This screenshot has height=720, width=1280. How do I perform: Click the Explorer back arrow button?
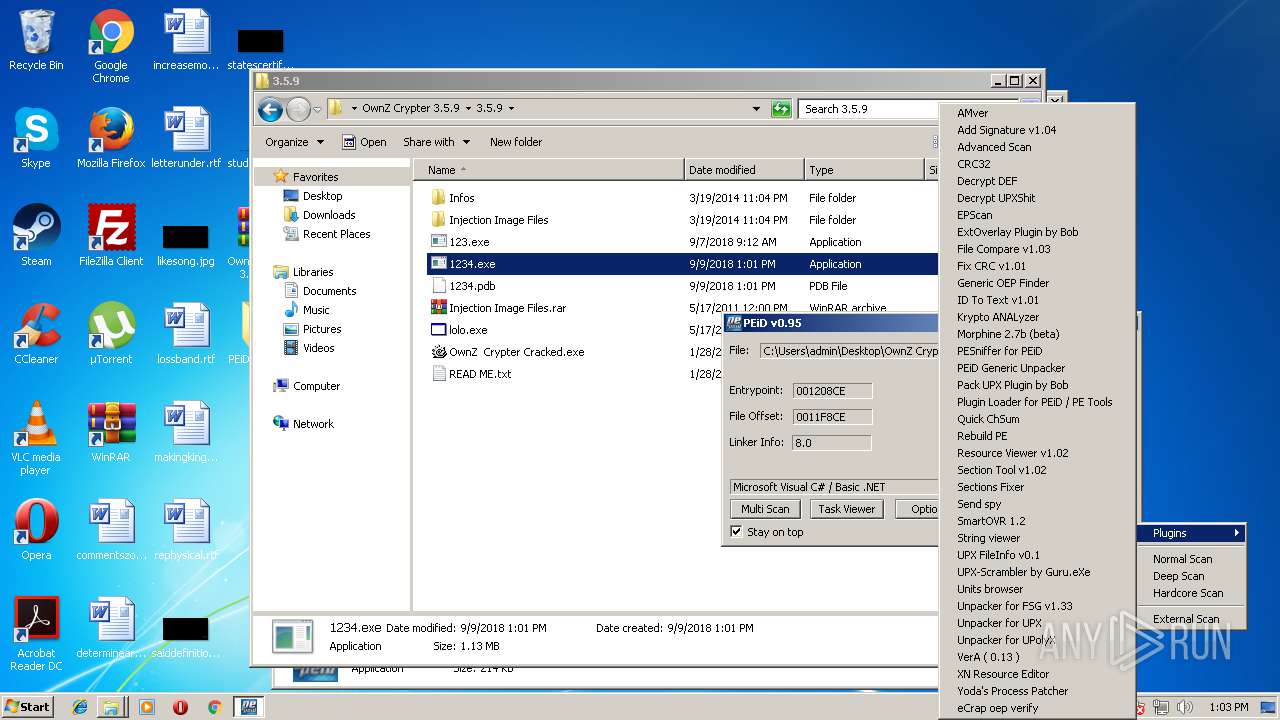[x=270, y=109]
